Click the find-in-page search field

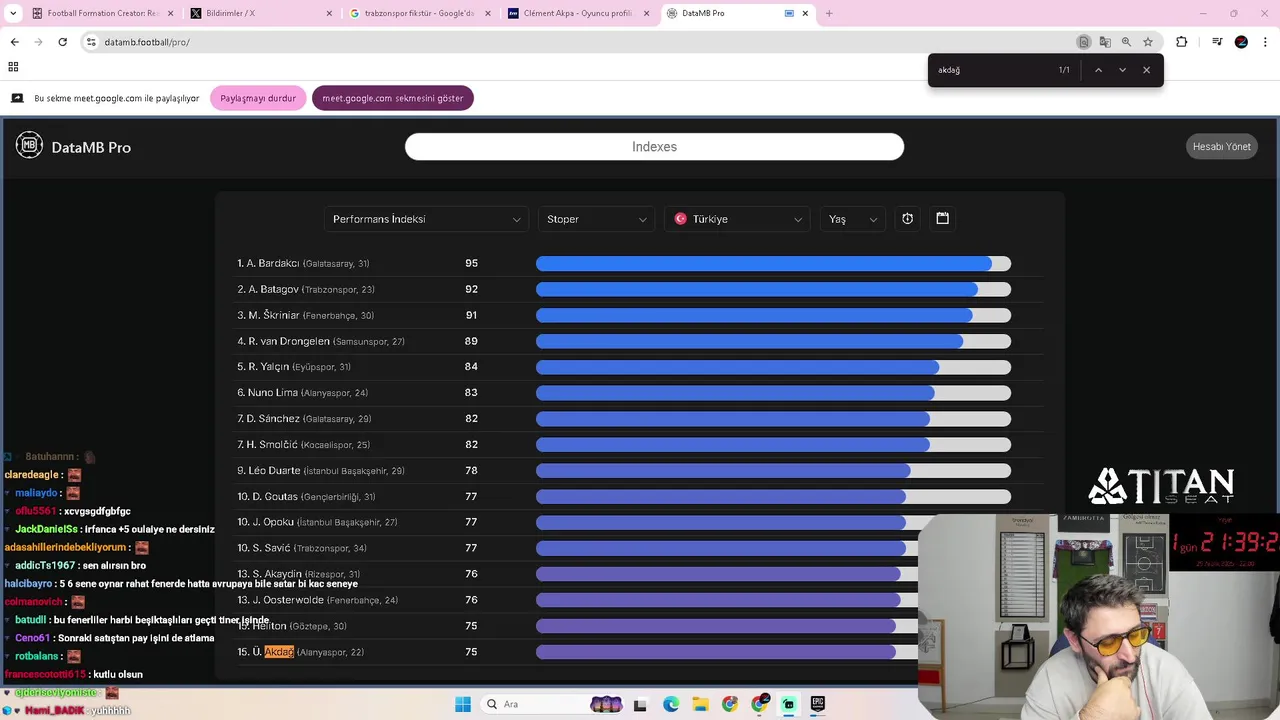click(990, 70)
